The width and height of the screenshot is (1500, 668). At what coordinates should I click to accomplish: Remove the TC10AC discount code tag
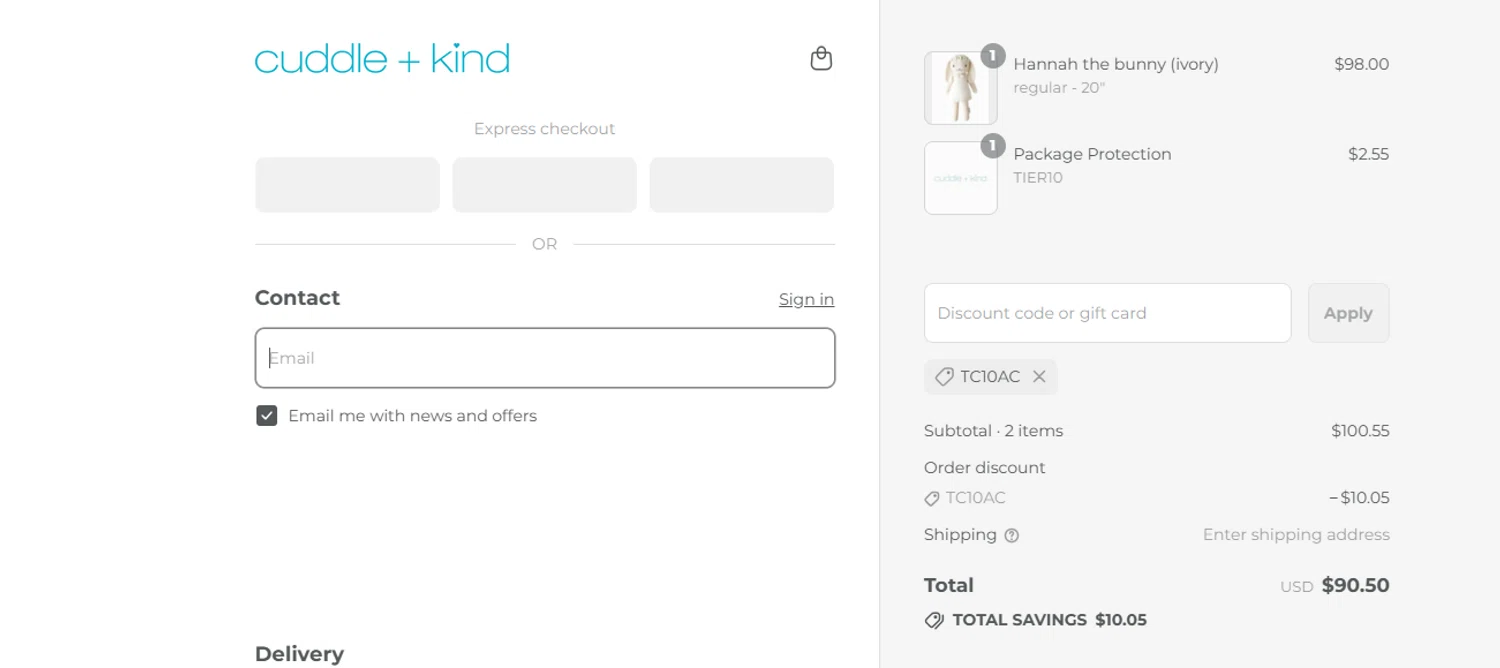coord(1039,377)
